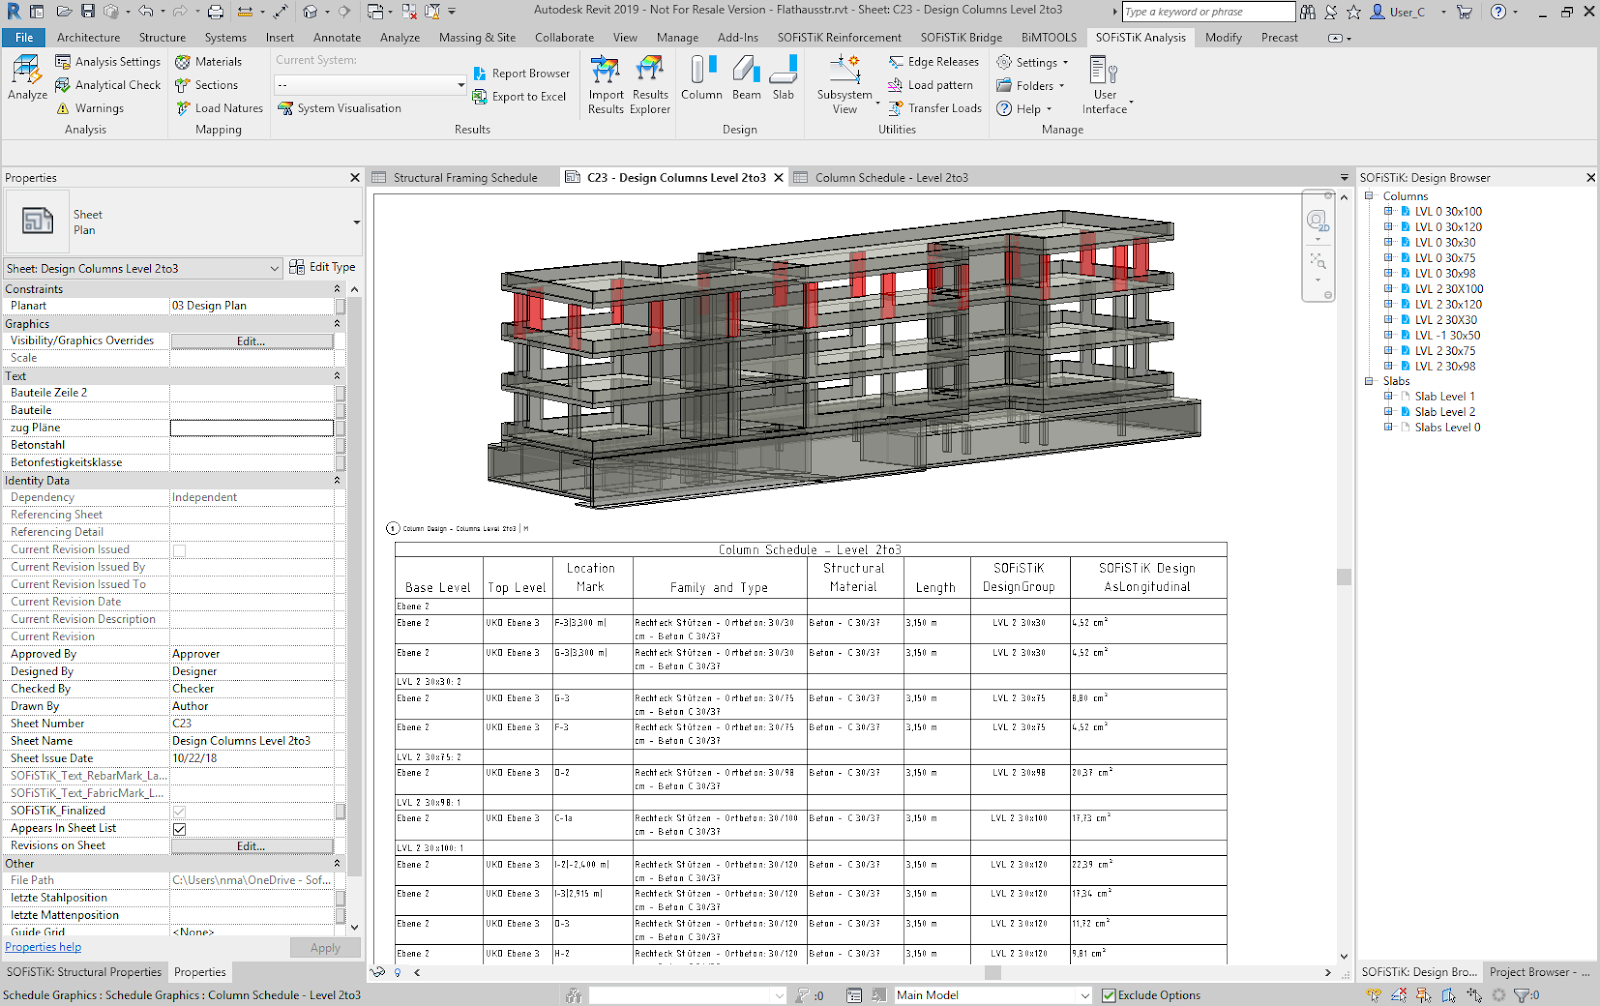Open the Subsystem View tool
This screenshot has width=1600, height=1006.
843,80
